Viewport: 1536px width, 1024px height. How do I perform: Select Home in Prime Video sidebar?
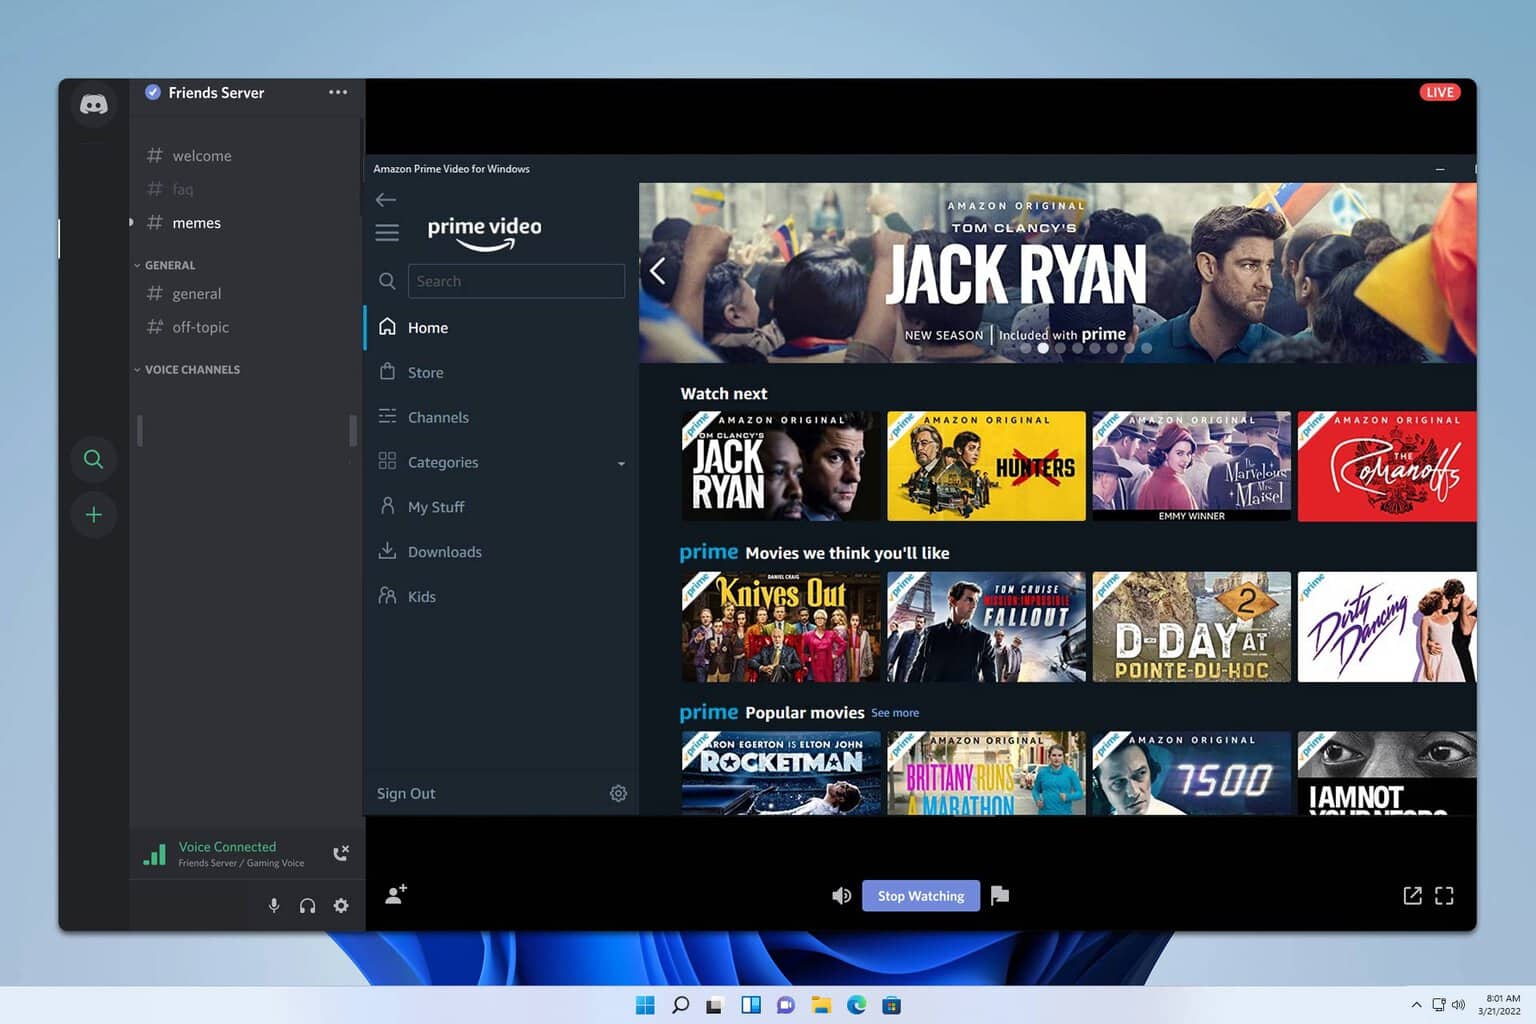pyautogui.click(x=501, y=327)
